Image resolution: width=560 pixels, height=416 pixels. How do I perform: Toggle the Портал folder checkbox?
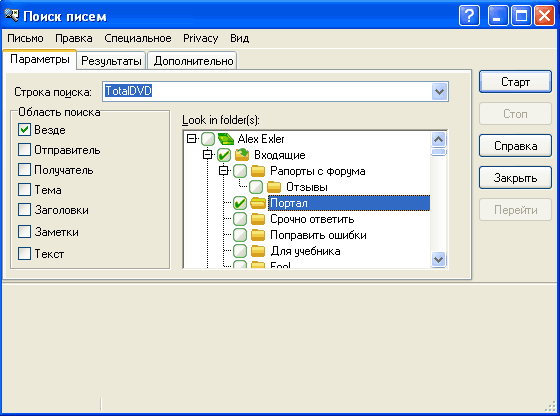240,203
